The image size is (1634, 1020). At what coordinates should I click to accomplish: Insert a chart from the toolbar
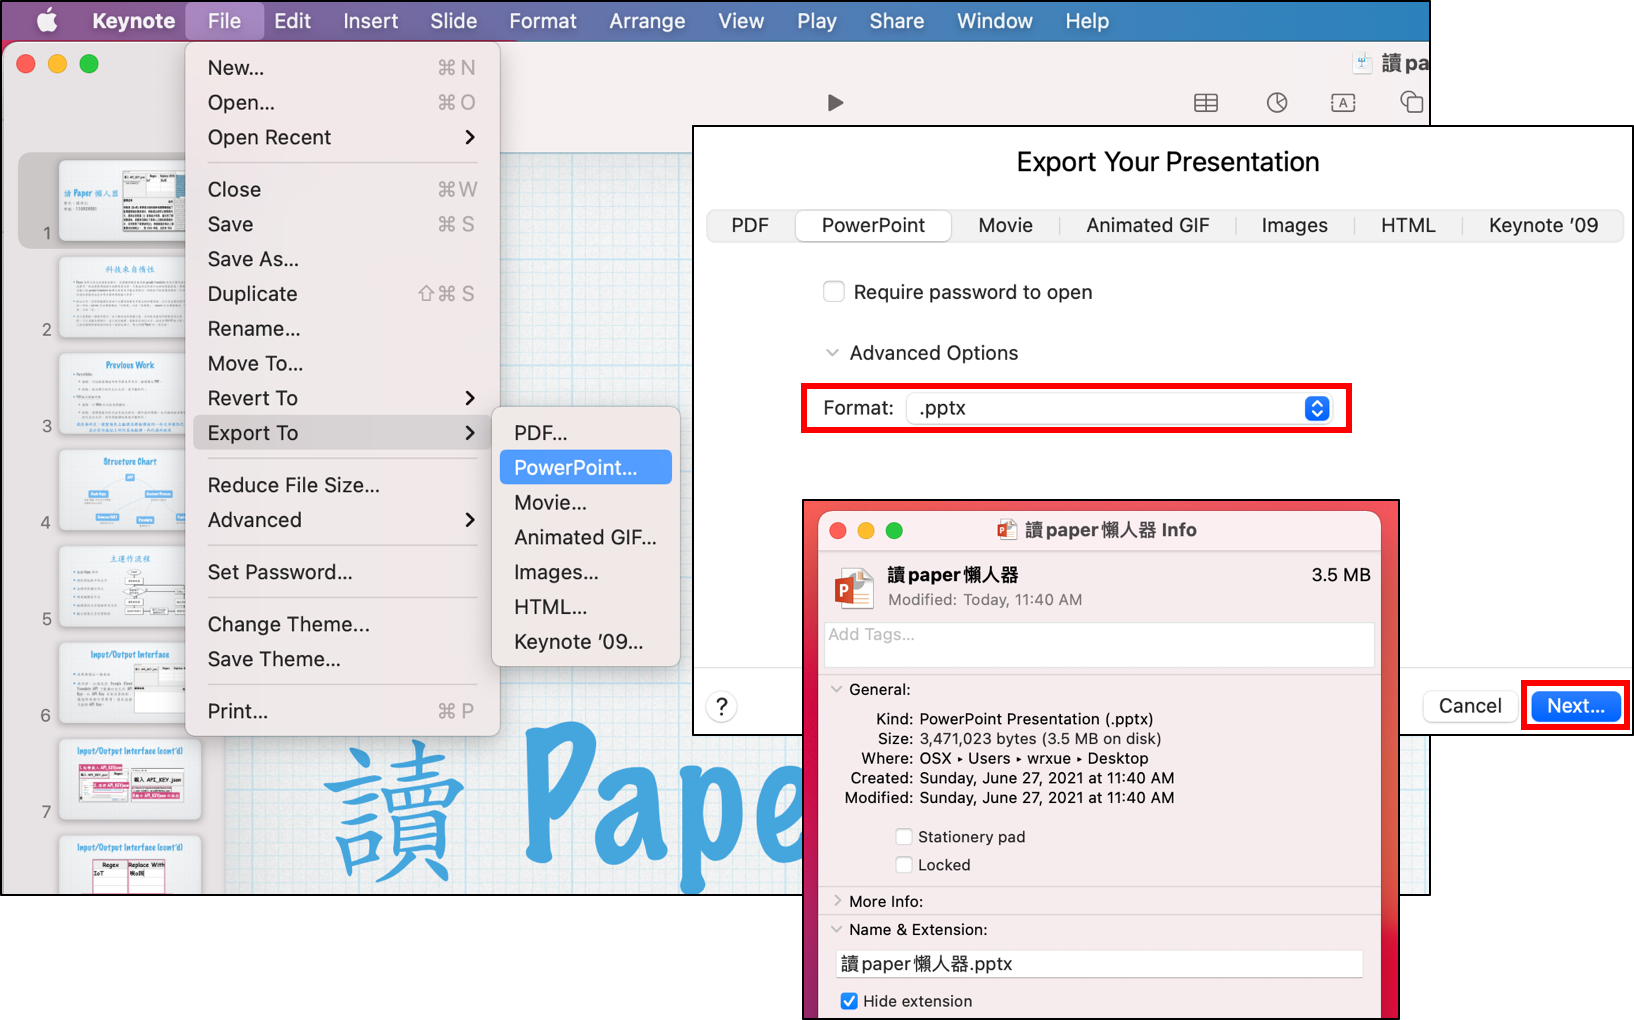[x=1277, y=103]
